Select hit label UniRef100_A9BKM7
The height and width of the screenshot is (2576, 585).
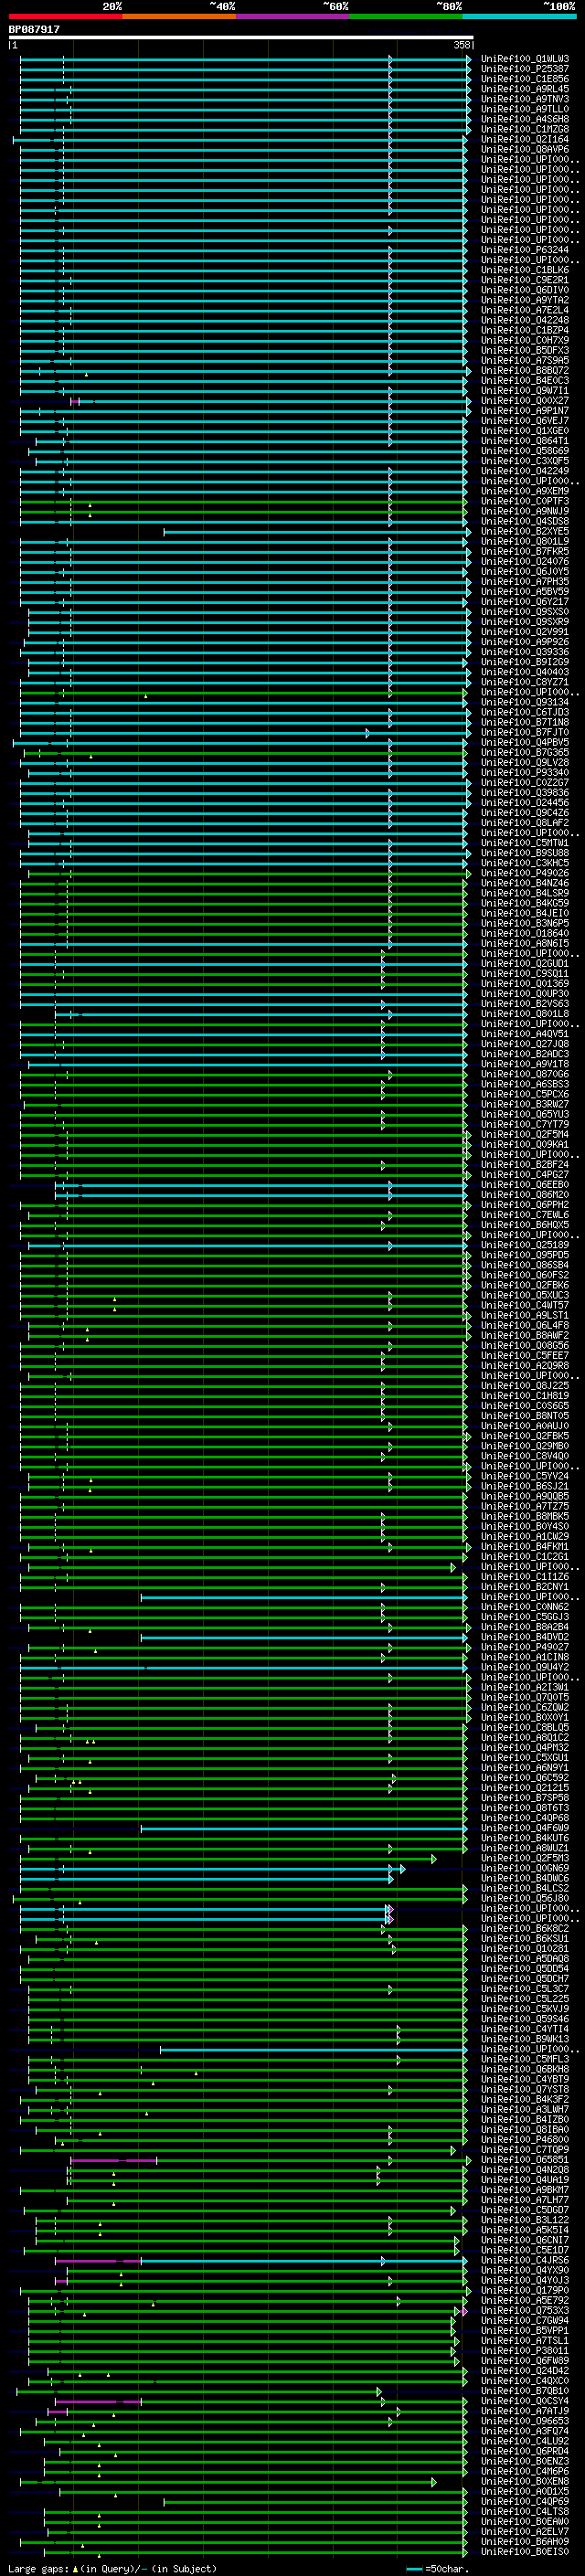point(525,2189)
